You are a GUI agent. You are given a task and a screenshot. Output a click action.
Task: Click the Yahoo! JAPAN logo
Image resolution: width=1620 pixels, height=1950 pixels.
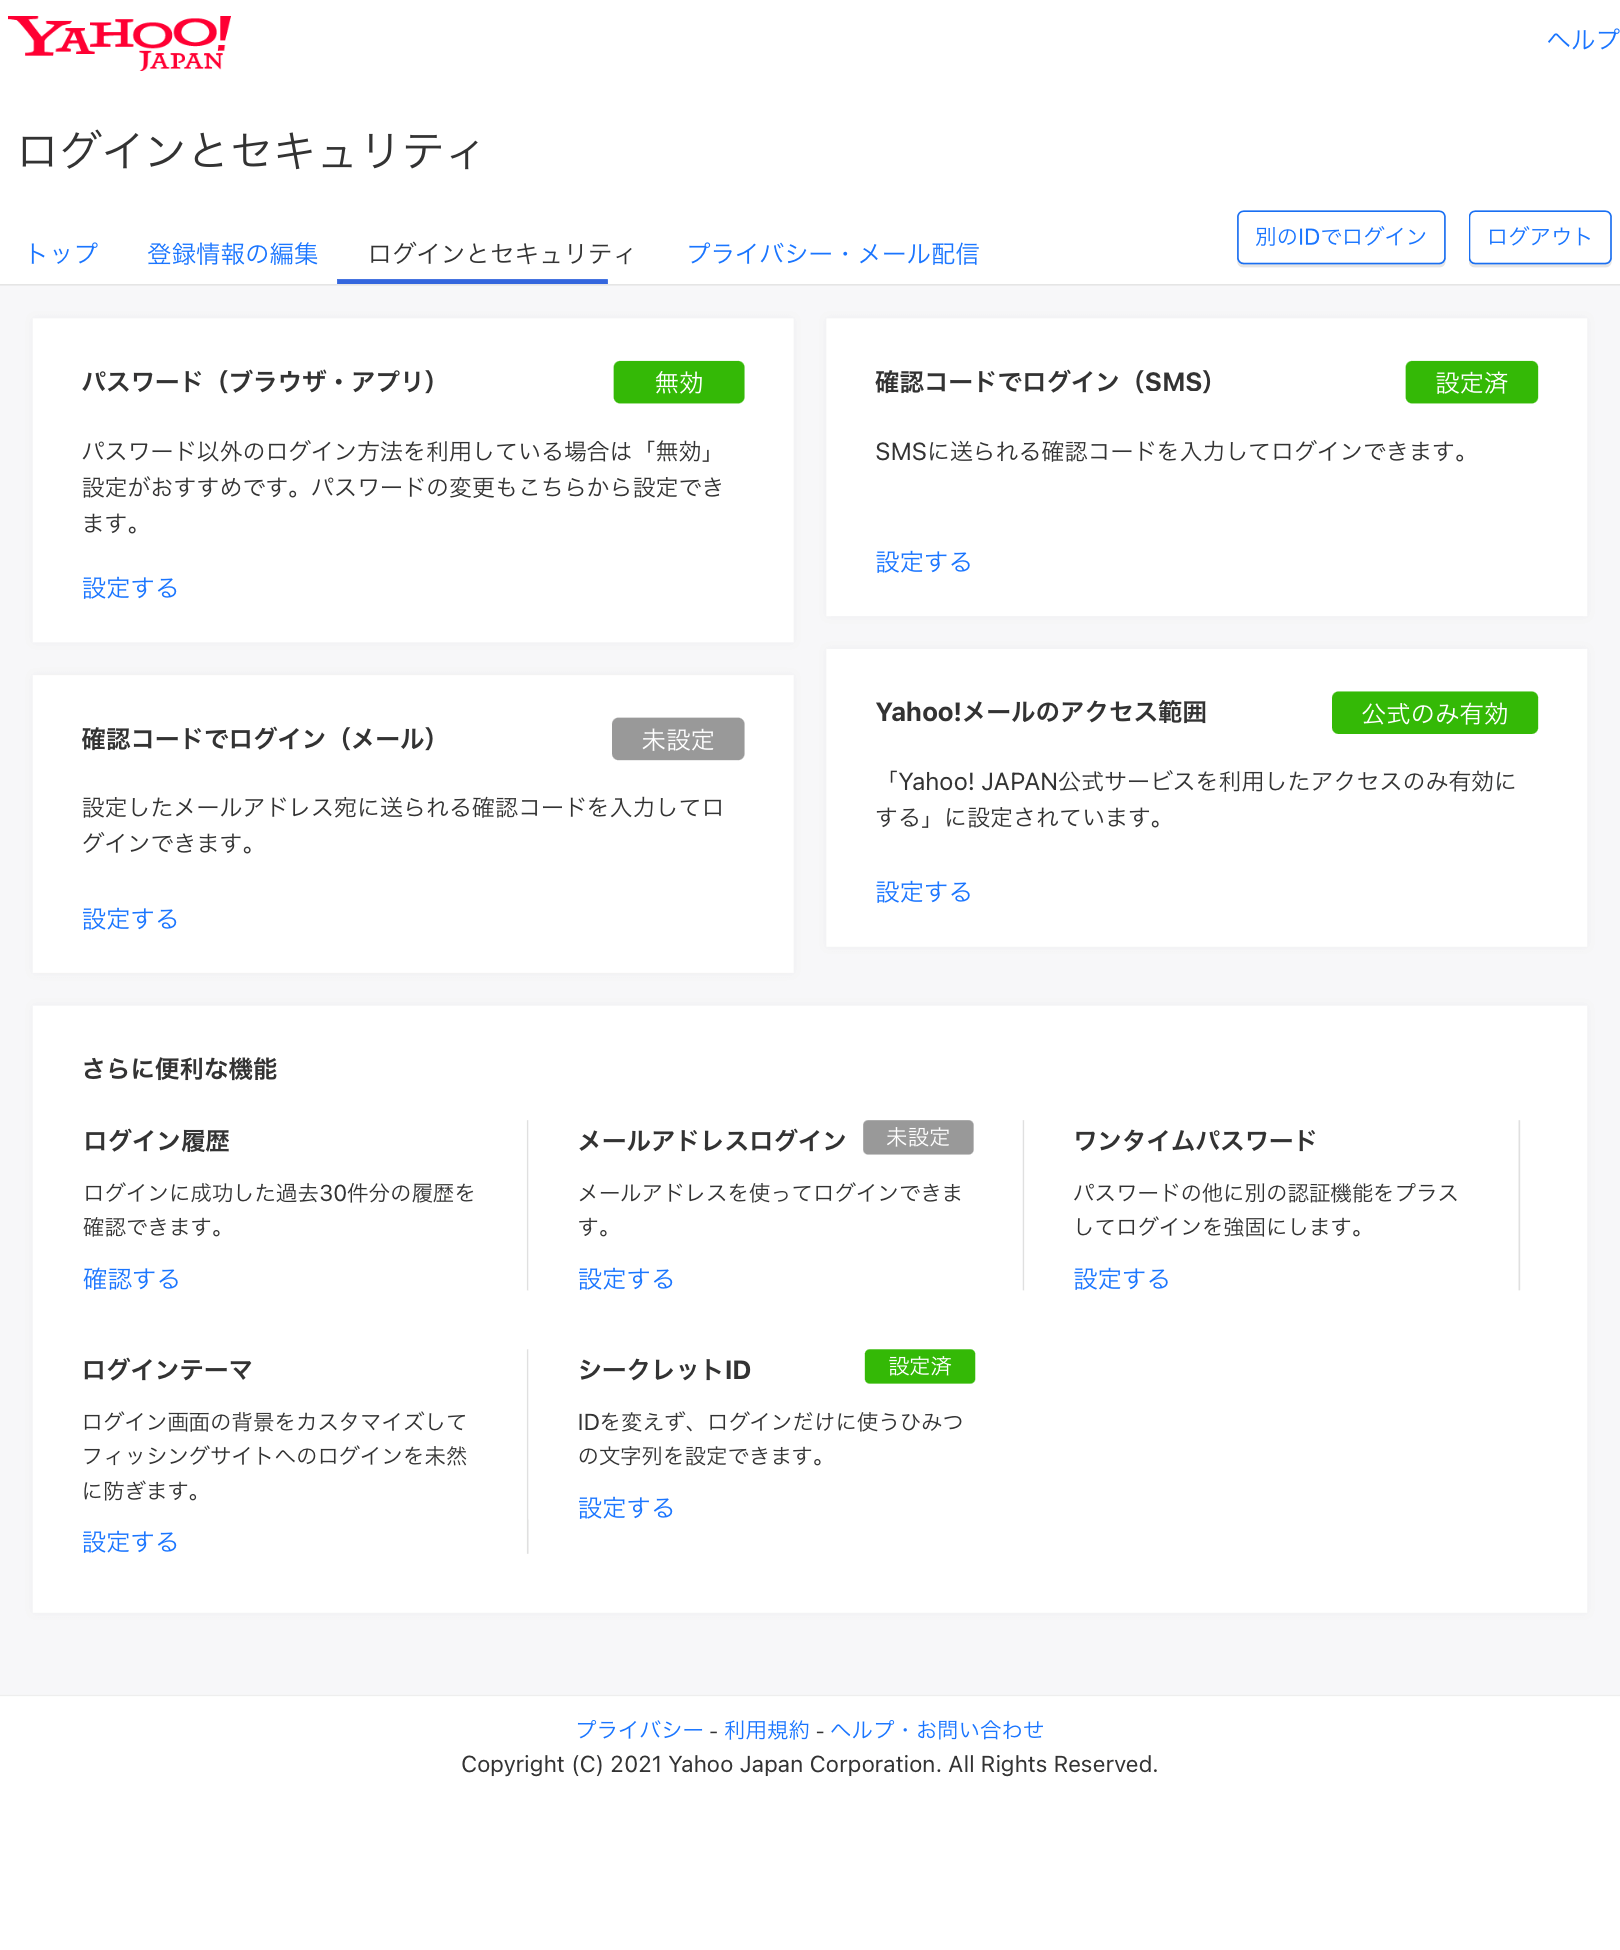point(120,43)
